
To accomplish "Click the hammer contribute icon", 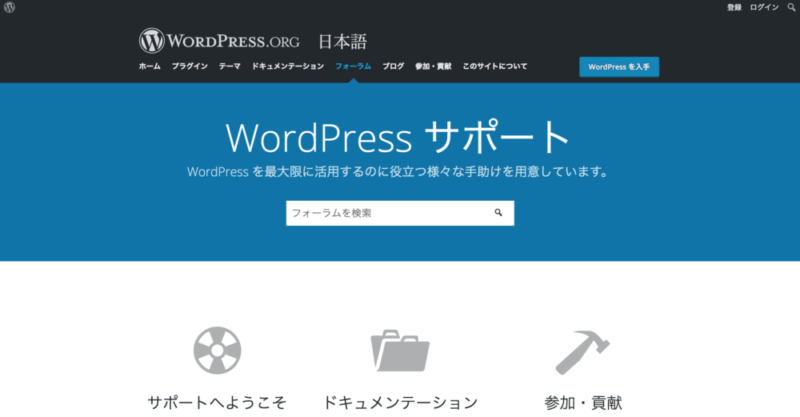I will point(583,352).
